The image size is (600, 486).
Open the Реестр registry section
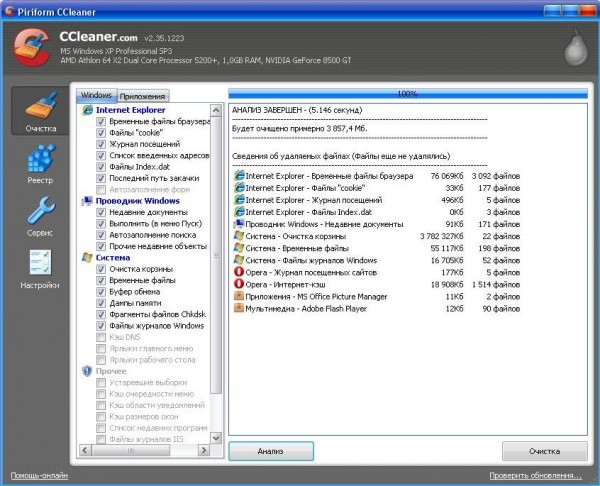pos(41,163)
